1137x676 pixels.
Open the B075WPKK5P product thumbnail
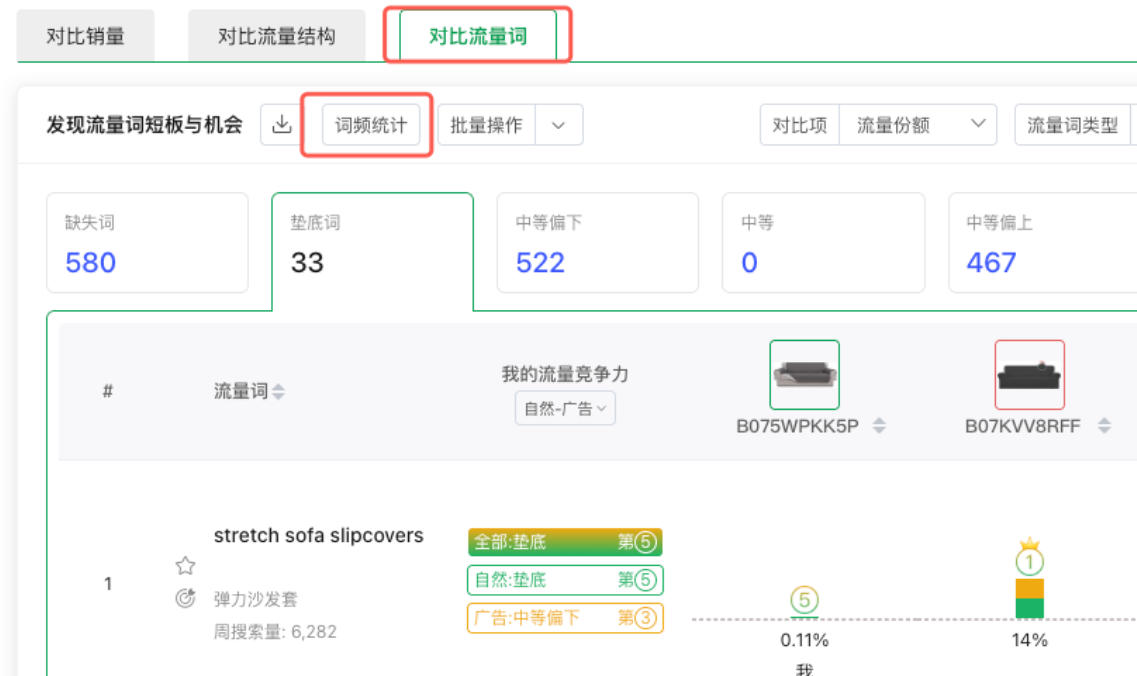pyautogui.click(x=804, y=375)
